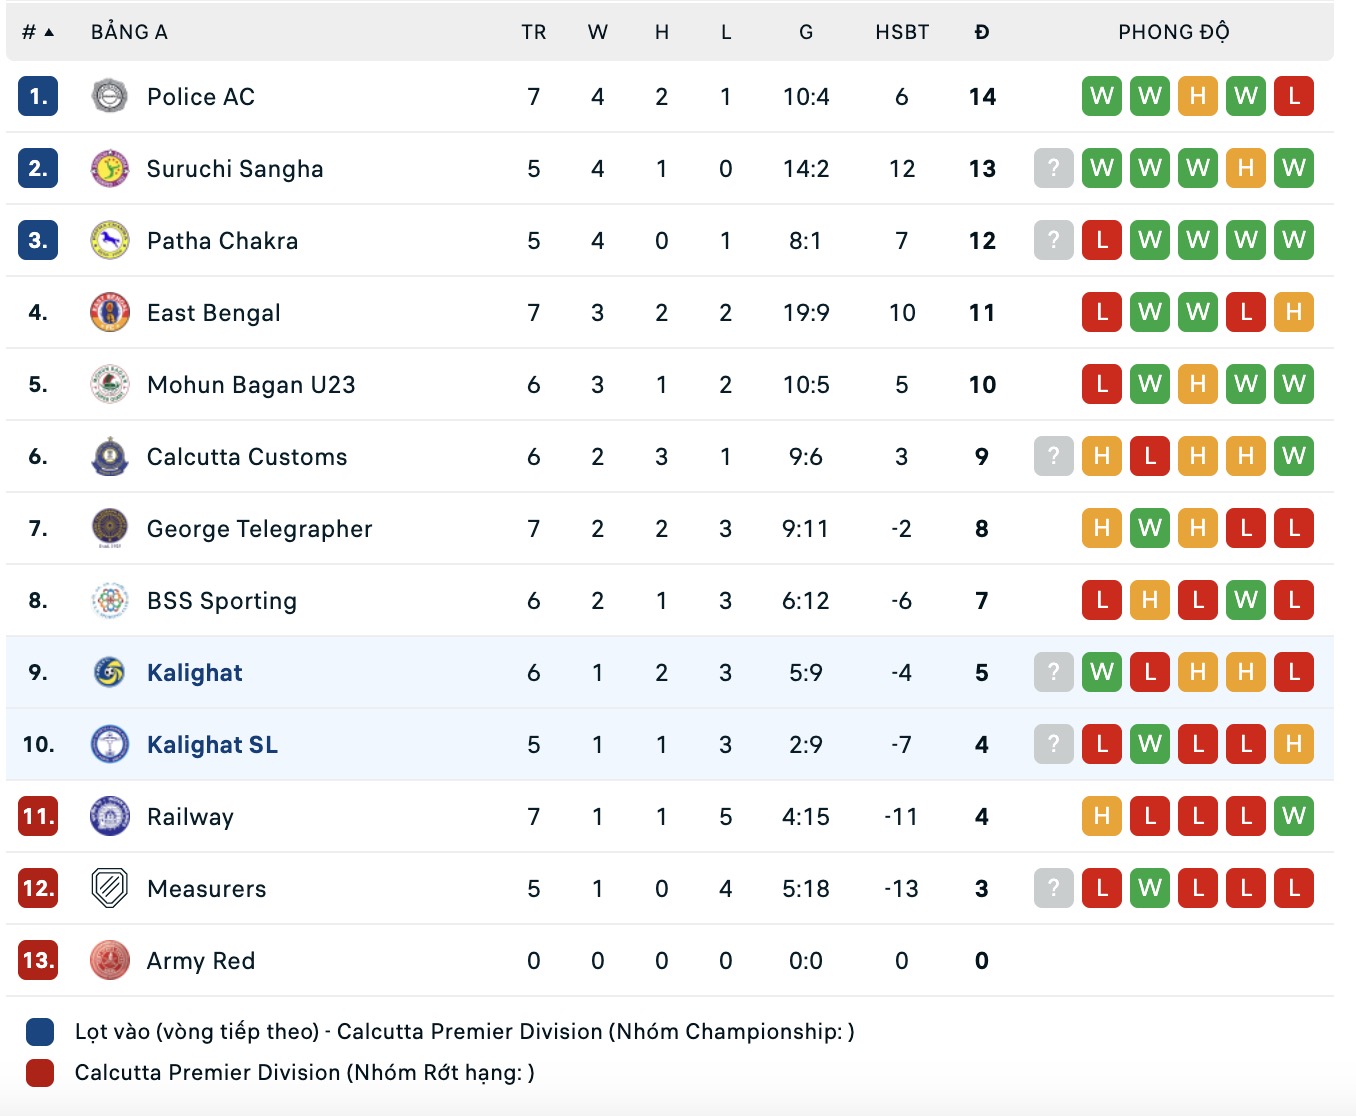Click the Police AC club logo
1356x1116 pixels.
[x=110, y=96]
